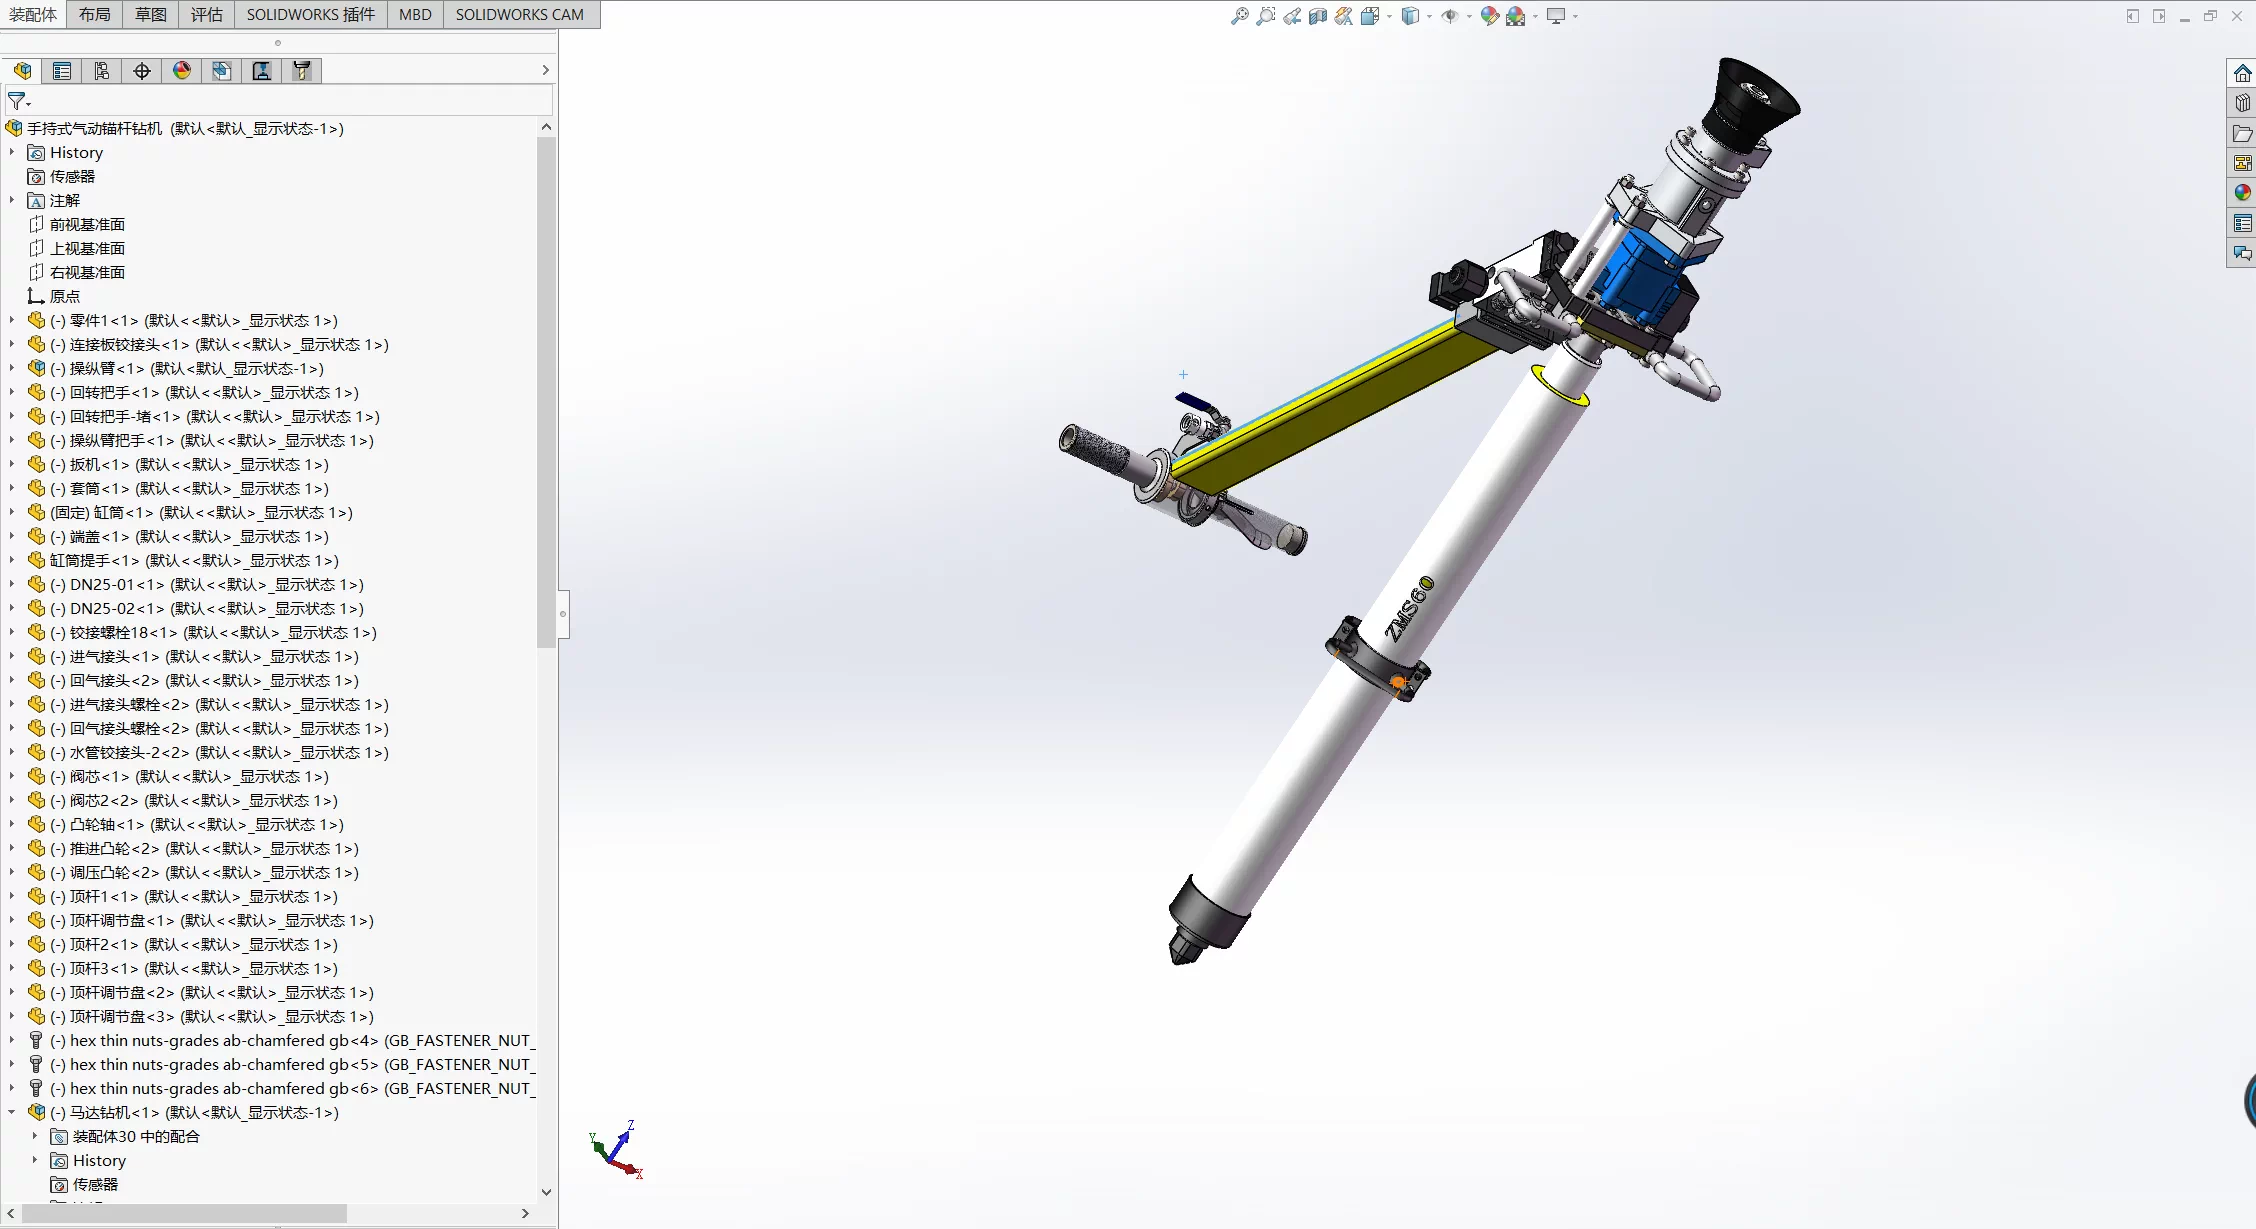Open the CAM operation tree tab
This screenshot has height=1229, width=2256.
(262, 70)
